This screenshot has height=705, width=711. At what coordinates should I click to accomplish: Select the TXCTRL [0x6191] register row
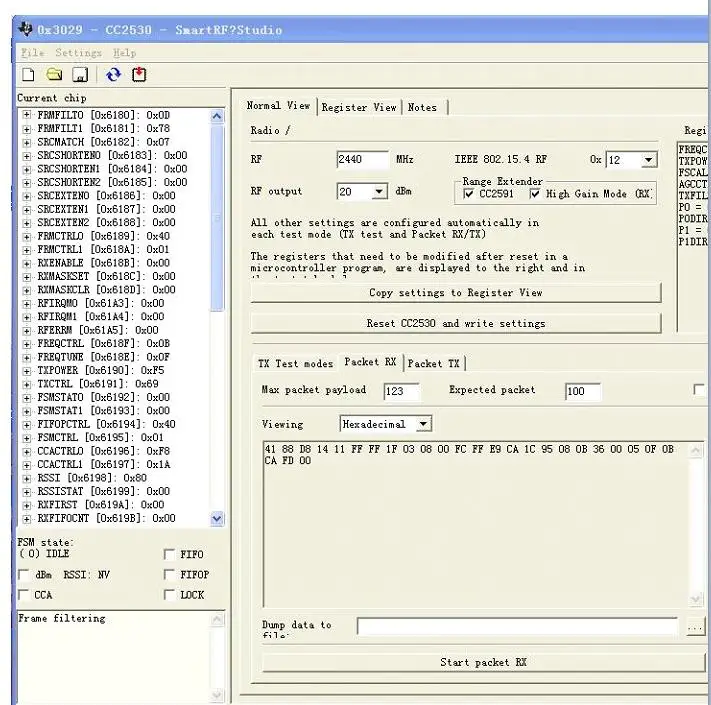(97, 384)
